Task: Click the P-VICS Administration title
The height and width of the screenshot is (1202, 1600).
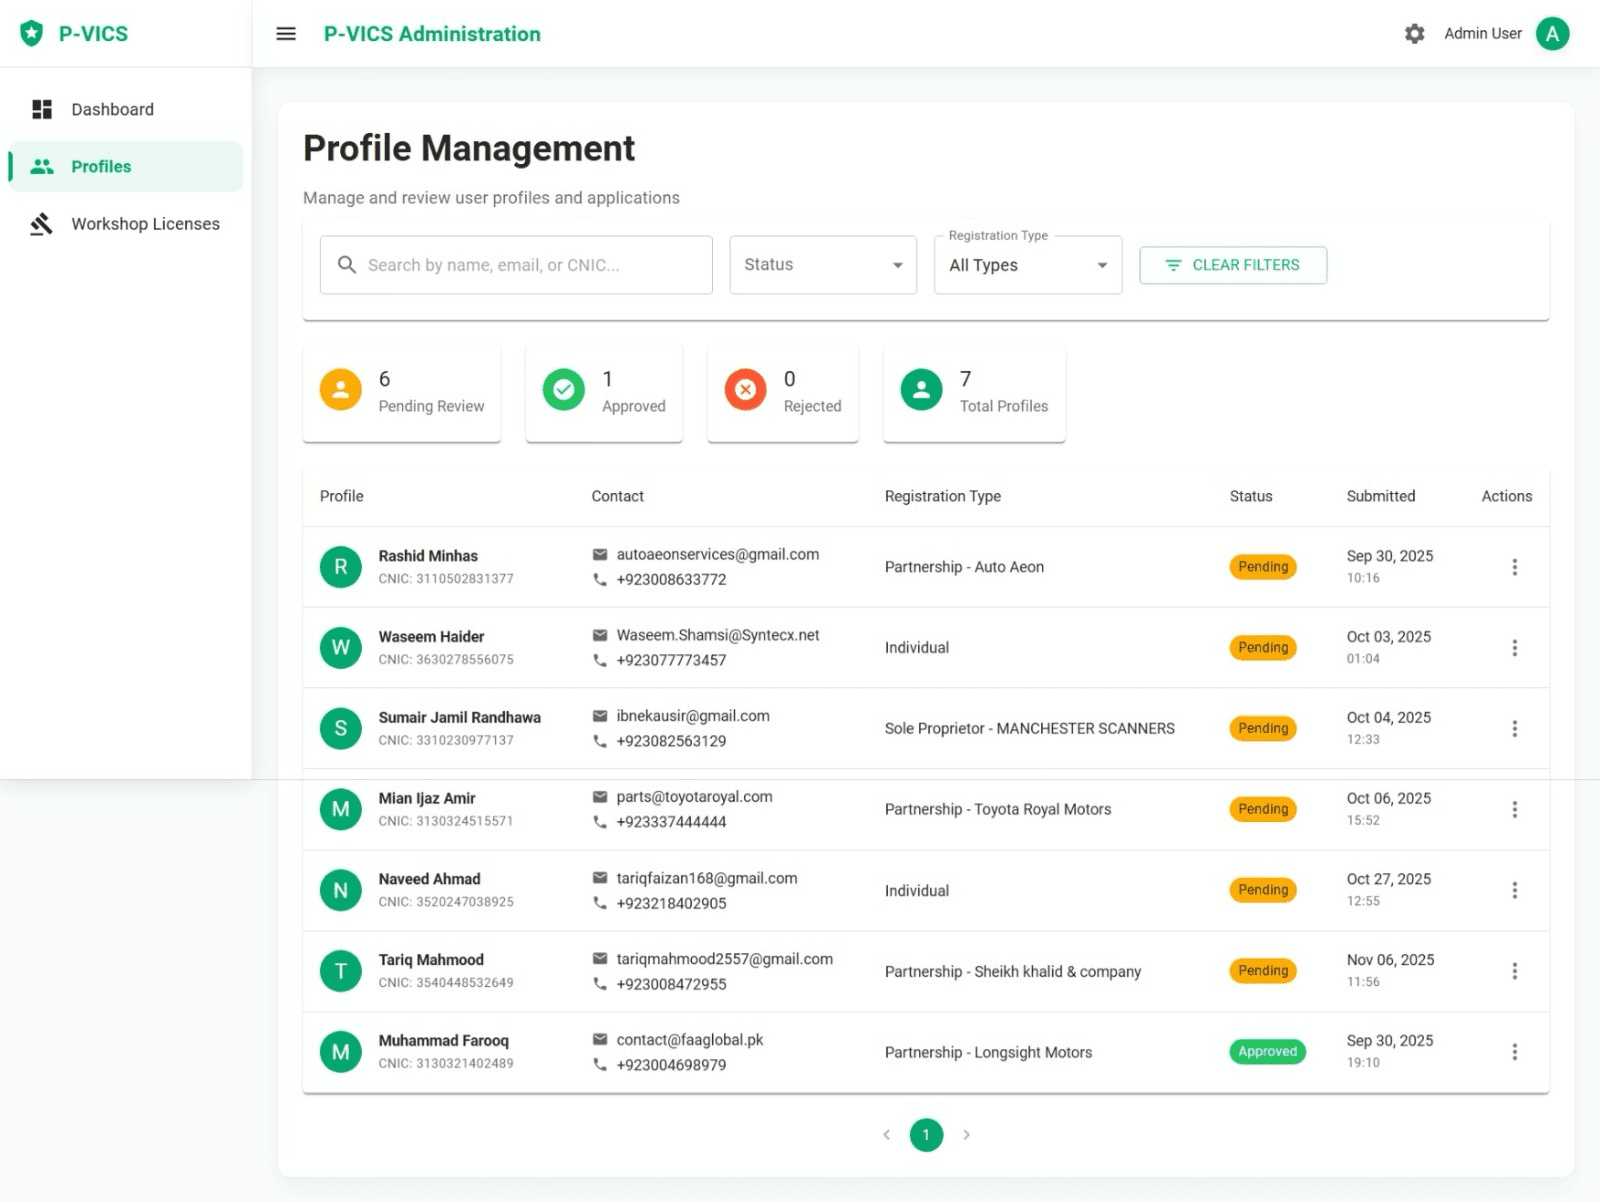Action: pos(432,34)
